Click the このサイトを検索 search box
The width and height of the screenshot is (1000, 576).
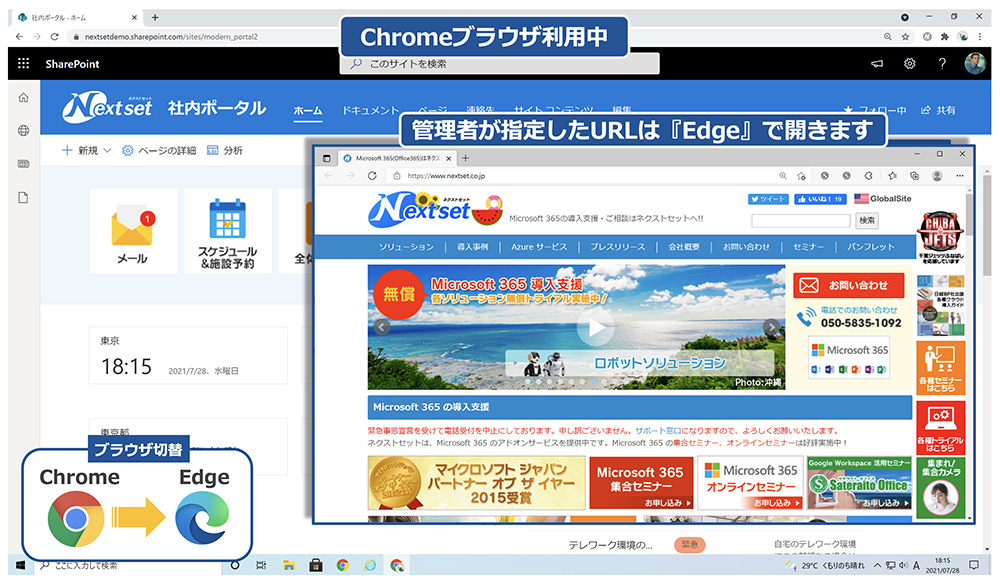tap(499, 64)
